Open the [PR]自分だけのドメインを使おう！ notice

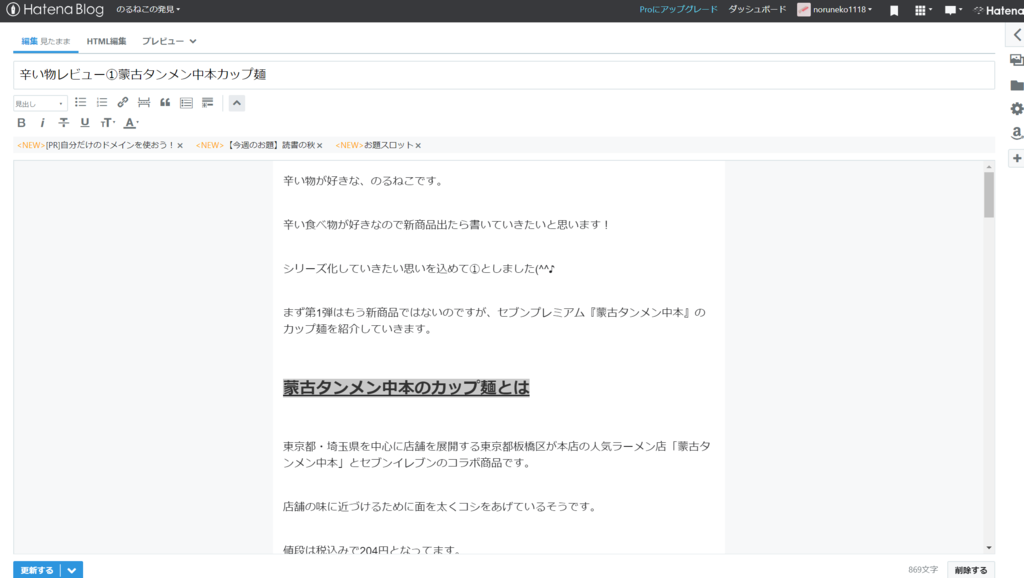[x=96, y=145]
